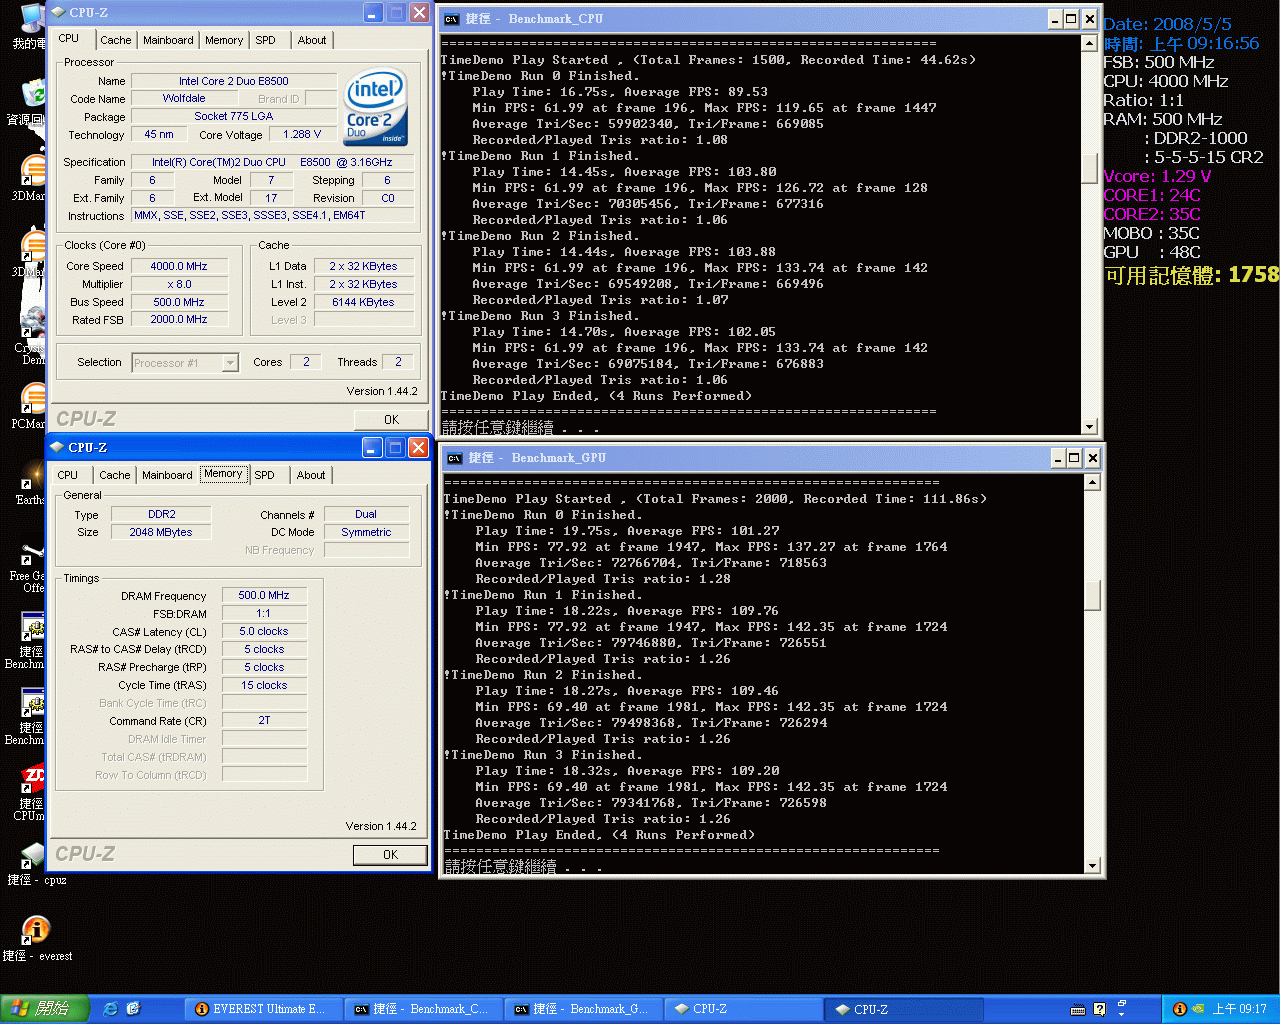Click scrollbar thumb in Benchmark_GPU console
Screen dimensions: 1280x1024
coord(1092,595)
